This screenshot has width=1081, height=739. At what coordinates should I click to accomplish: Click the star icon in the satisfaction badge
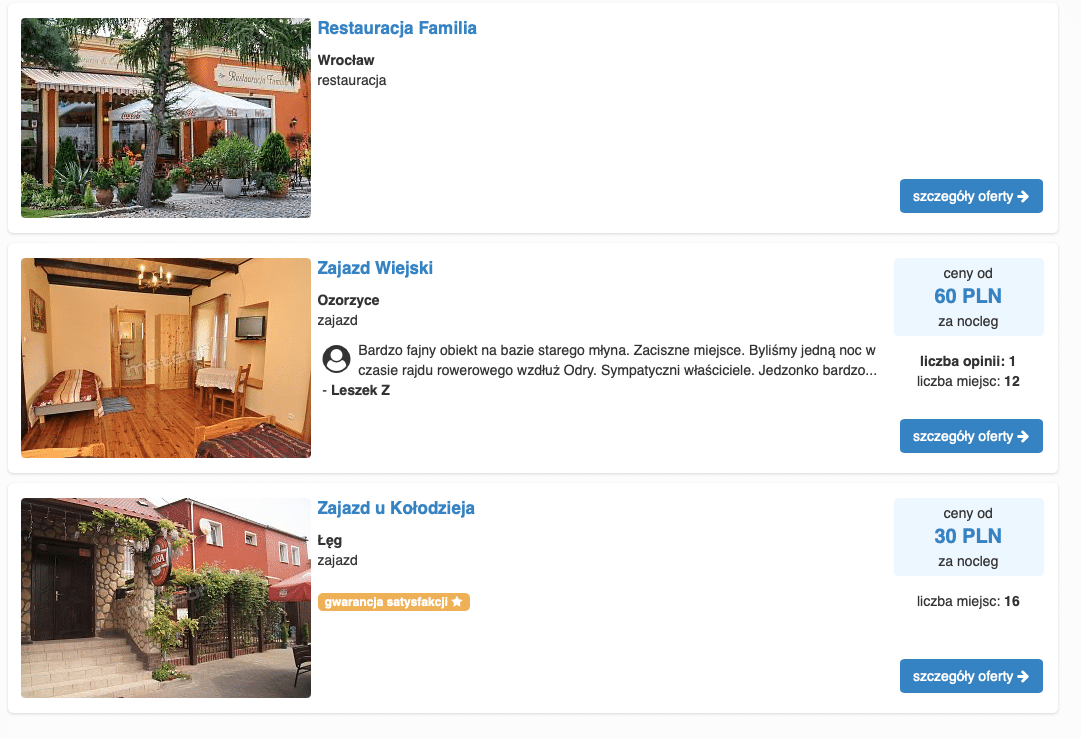click(457, 602)
